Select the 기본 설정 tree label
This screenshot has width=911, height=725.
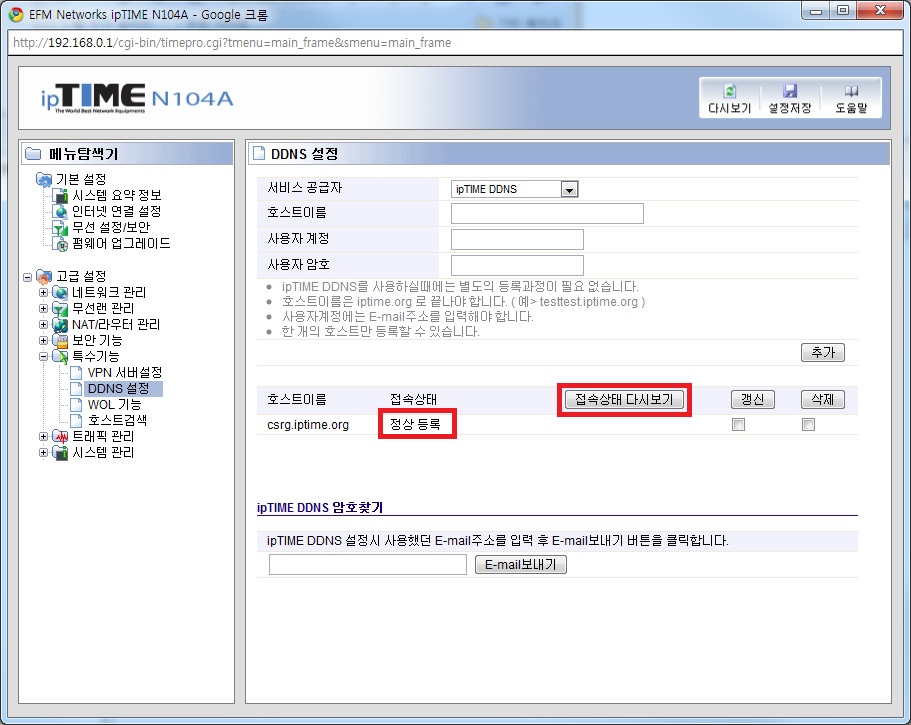[x=81, y=180]
